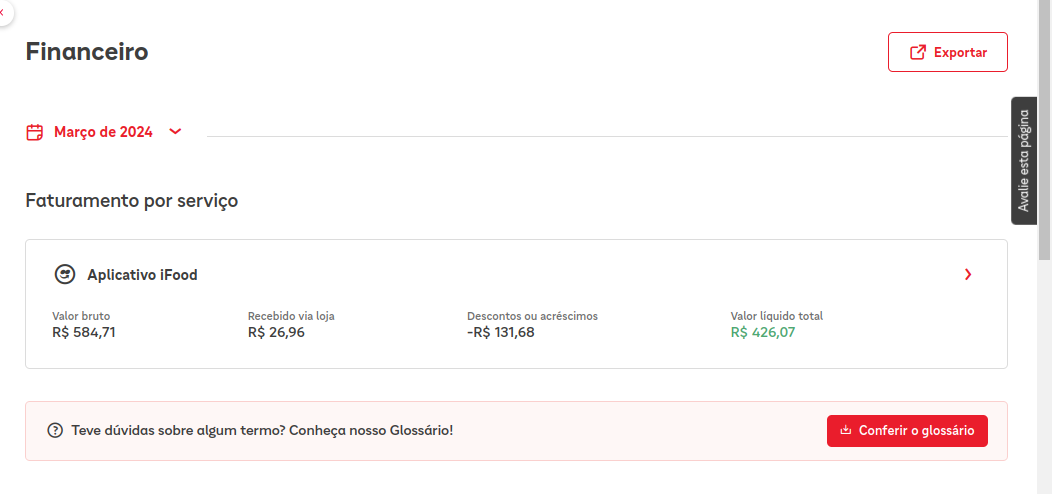
Task: Open the Avalie esta página side tab
Action: (1024, 160)
